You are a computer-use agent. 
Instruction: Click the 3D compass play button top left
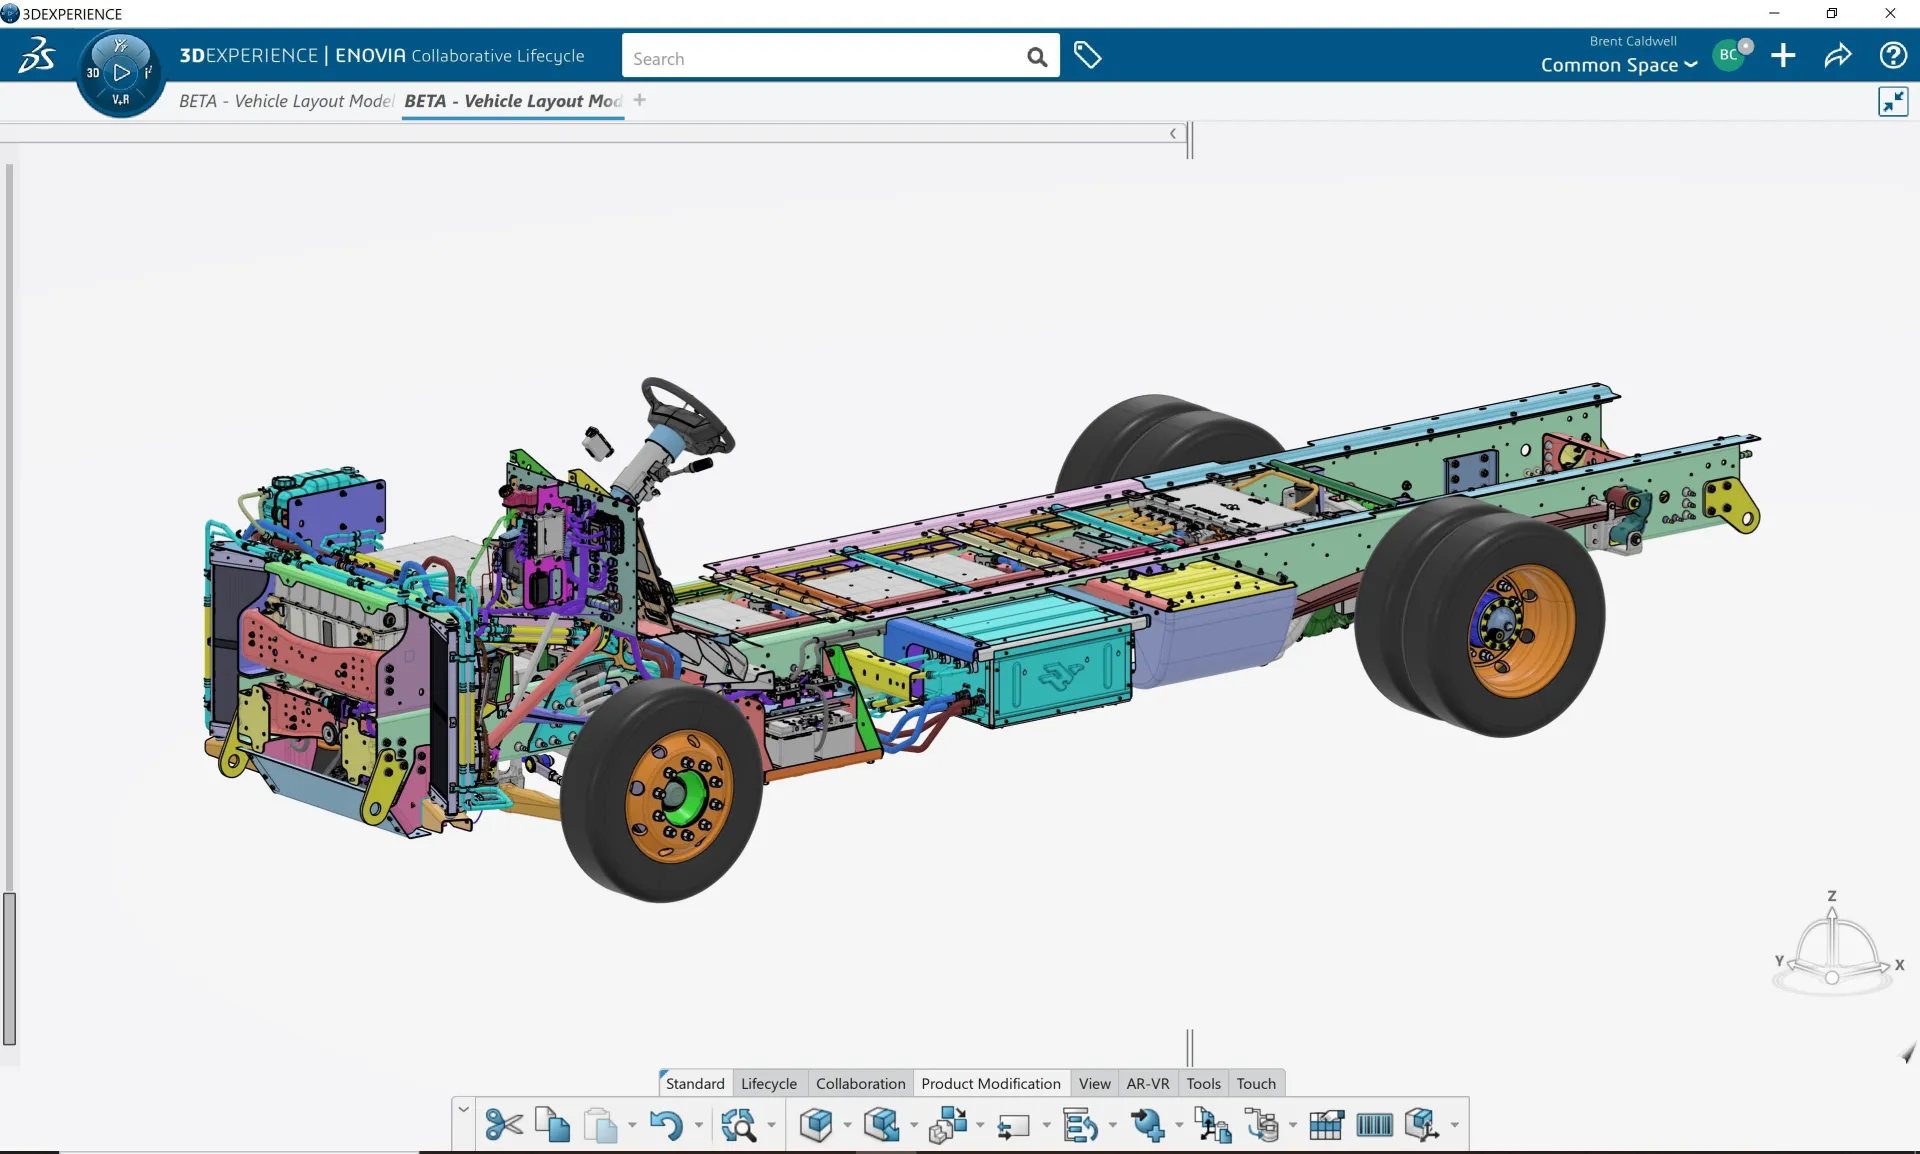click(x=120, y=72)
